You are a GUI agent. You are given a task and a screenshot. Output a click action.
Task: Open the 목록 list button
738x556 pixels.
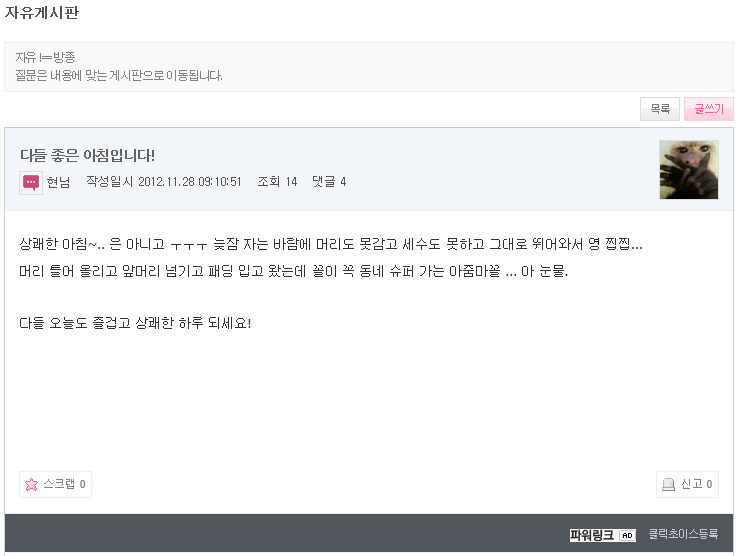[660, 109]
